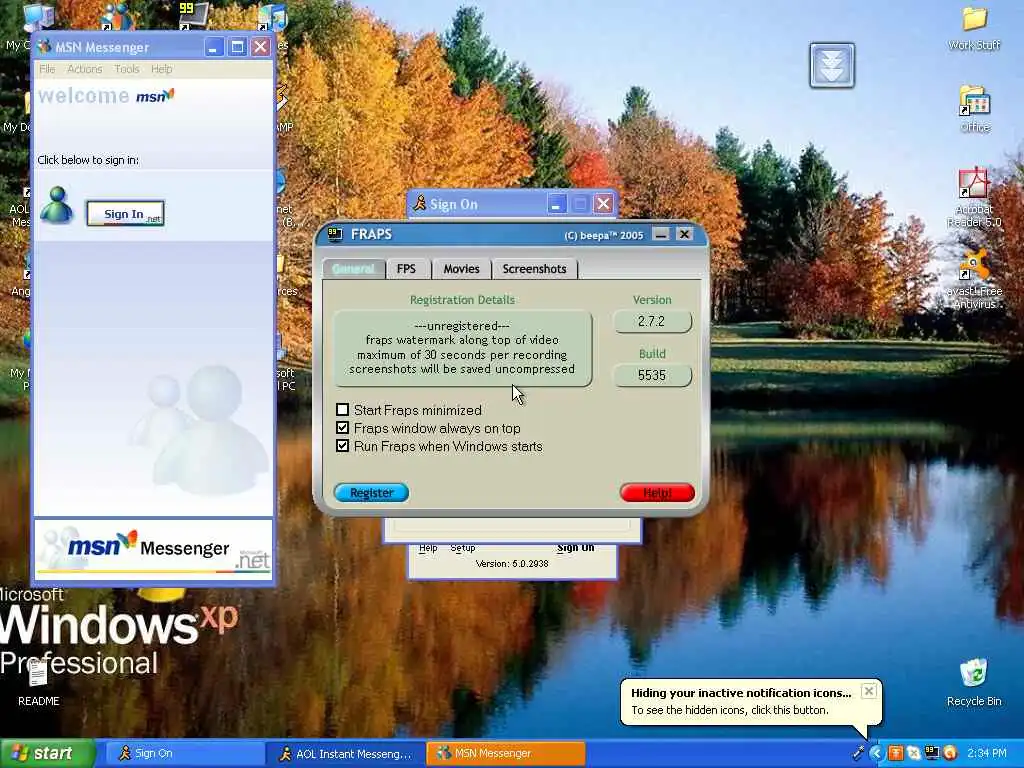Uncheck Fraps window always on top
The width and height of the screenshot is (1024, 768).
coord(342,428)
